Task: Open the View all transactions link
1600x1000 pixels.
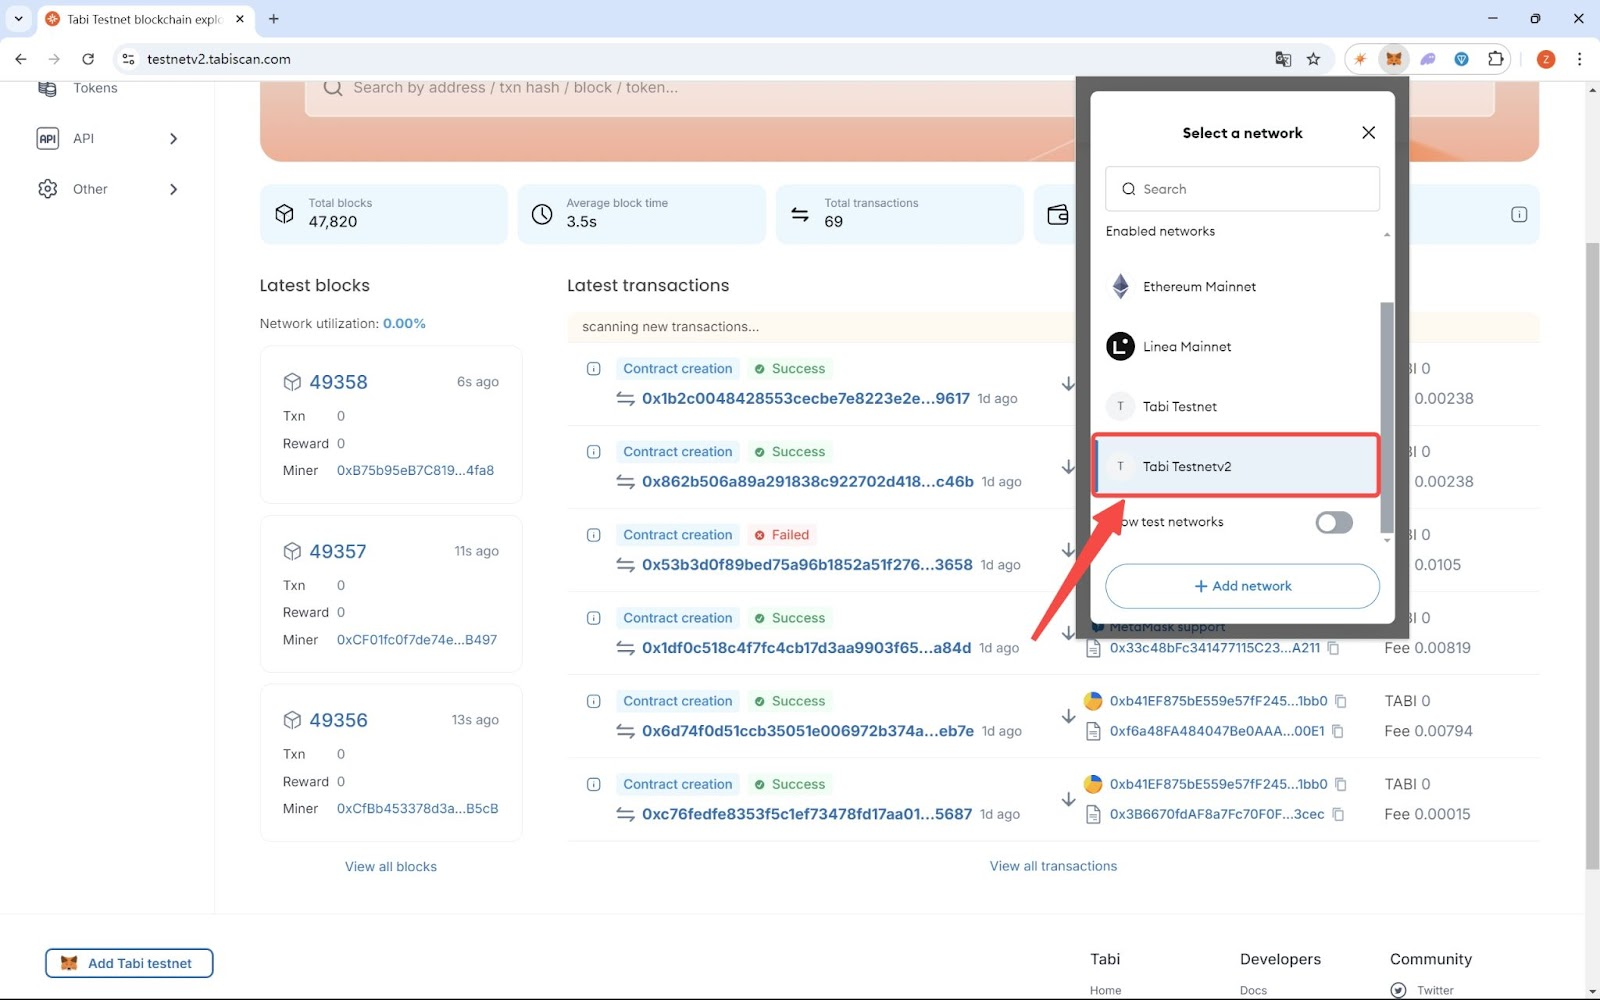Action: (1053, 866)
